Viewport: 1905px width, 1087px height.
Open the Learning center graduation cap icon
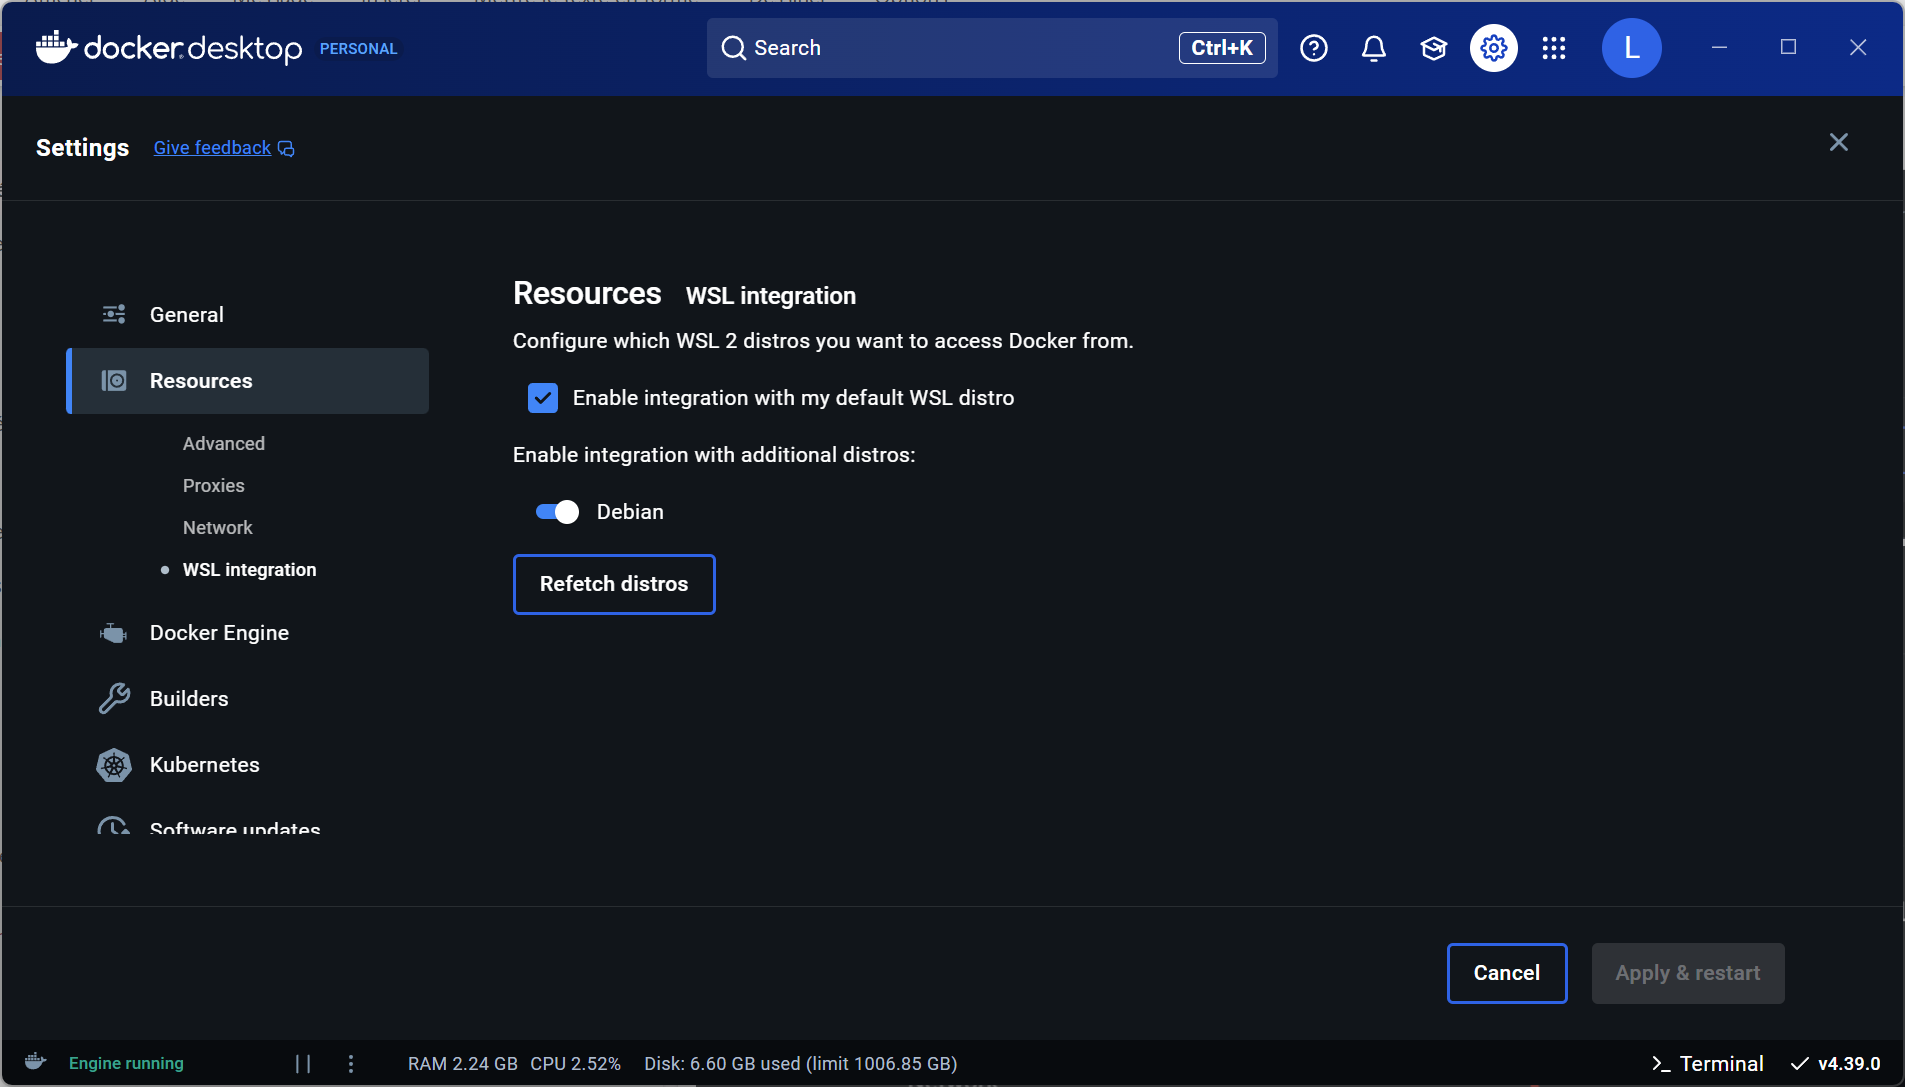1433,48
